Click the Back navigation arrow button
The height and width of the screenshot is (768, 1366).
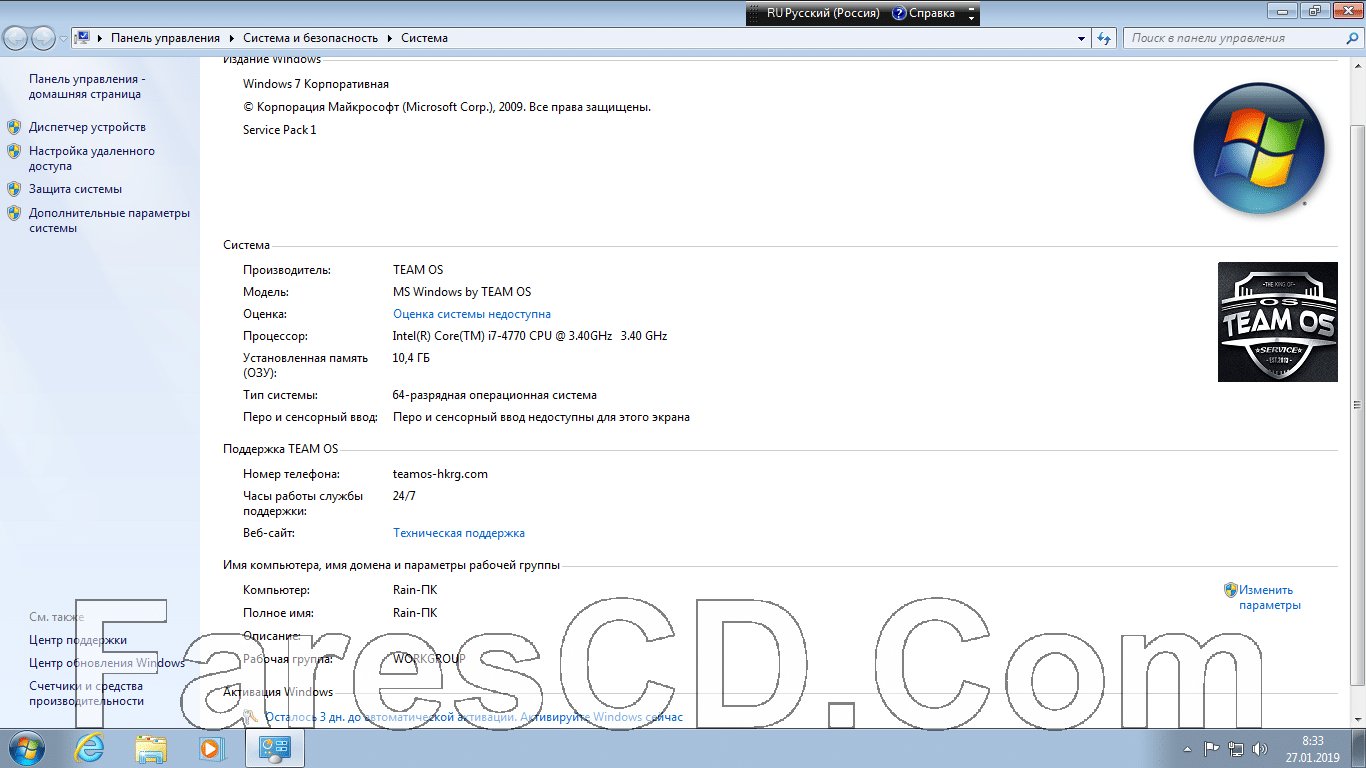[x=16, y=38]
